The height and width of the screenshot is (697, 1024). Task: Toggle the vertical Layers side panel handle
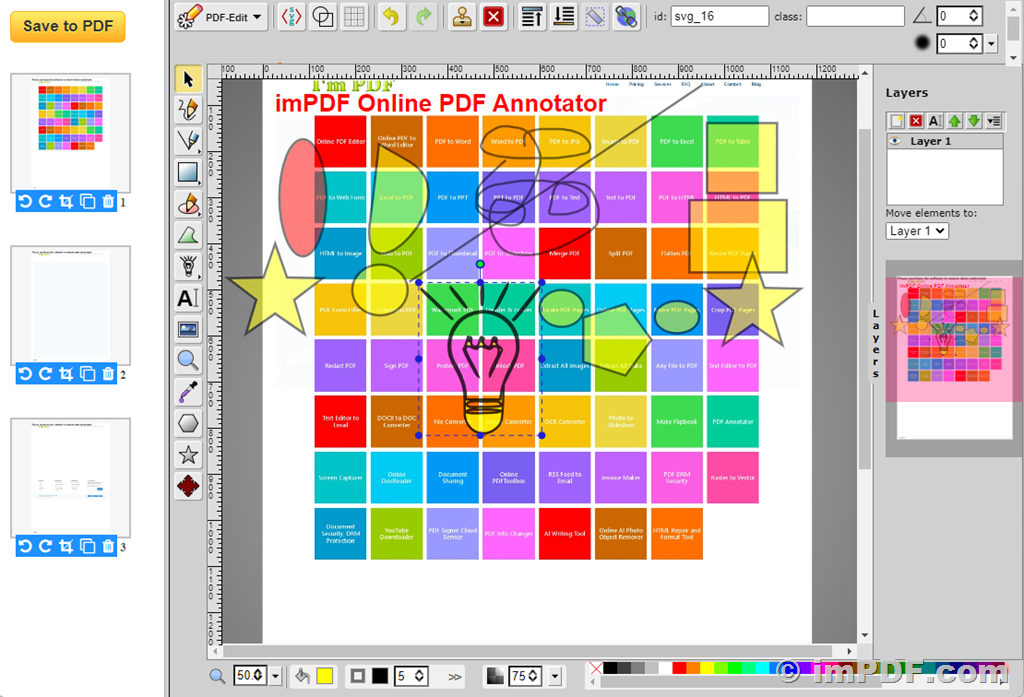click(x=875, y=344)
